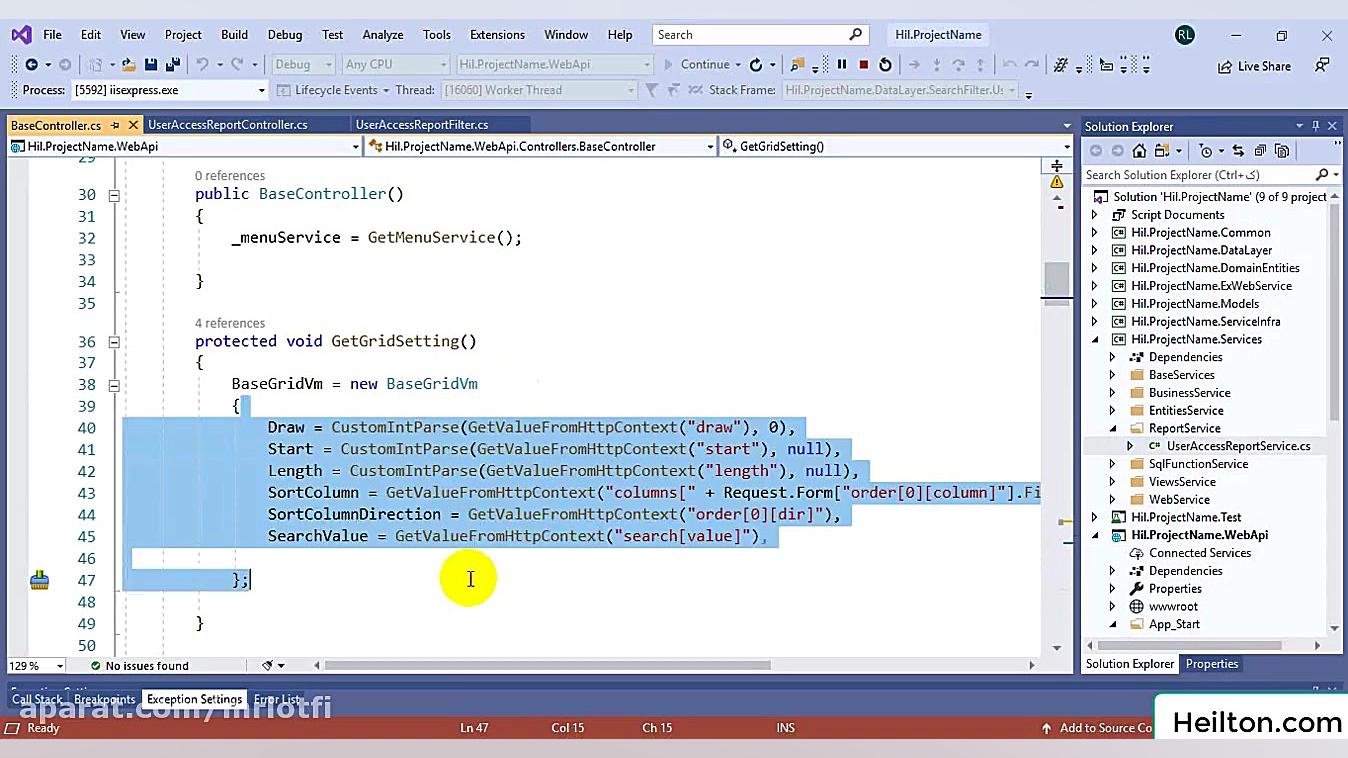This screenshot has height=758, width=1348.
Task: Click the Save icon in the toolbar
Action: coord(150,65)
